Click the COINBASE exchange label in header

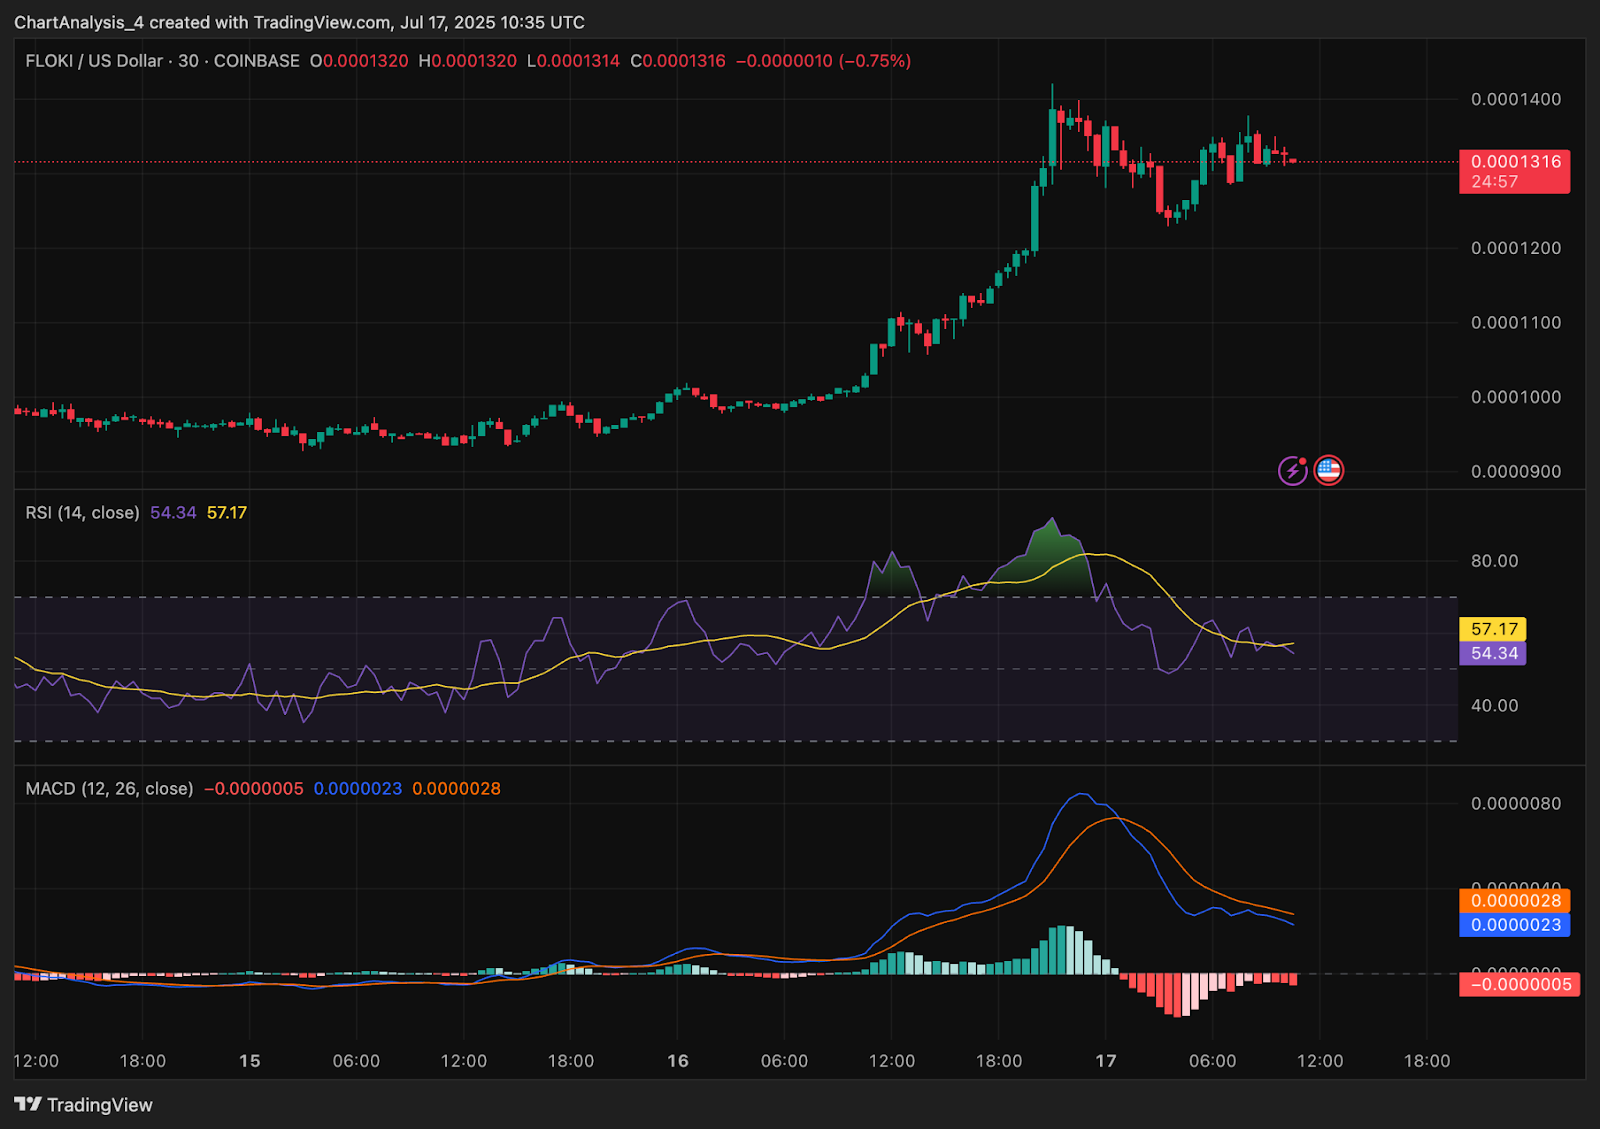click(x=257, y=61)
